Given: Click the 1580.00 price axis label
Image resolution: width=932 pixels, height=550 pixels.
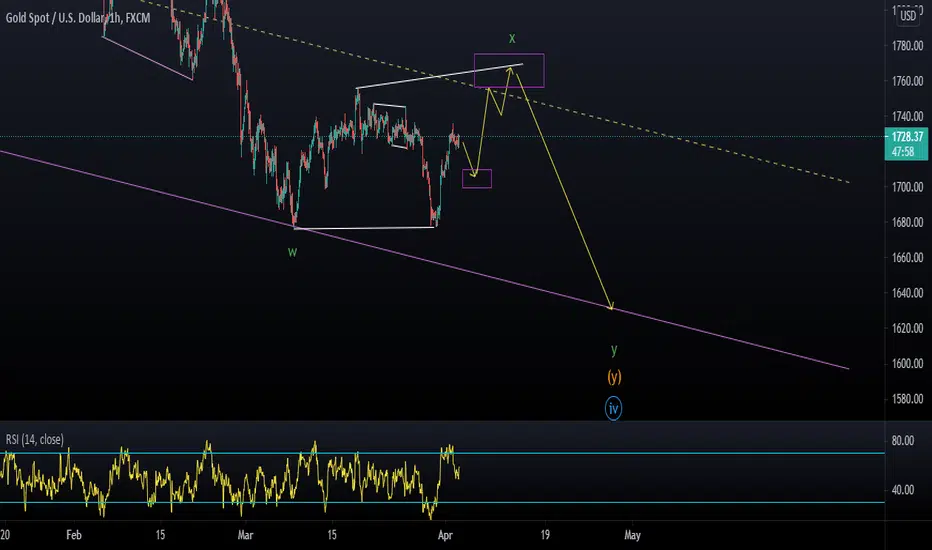Looking at the screenshot, I should [x=908, y=399].
